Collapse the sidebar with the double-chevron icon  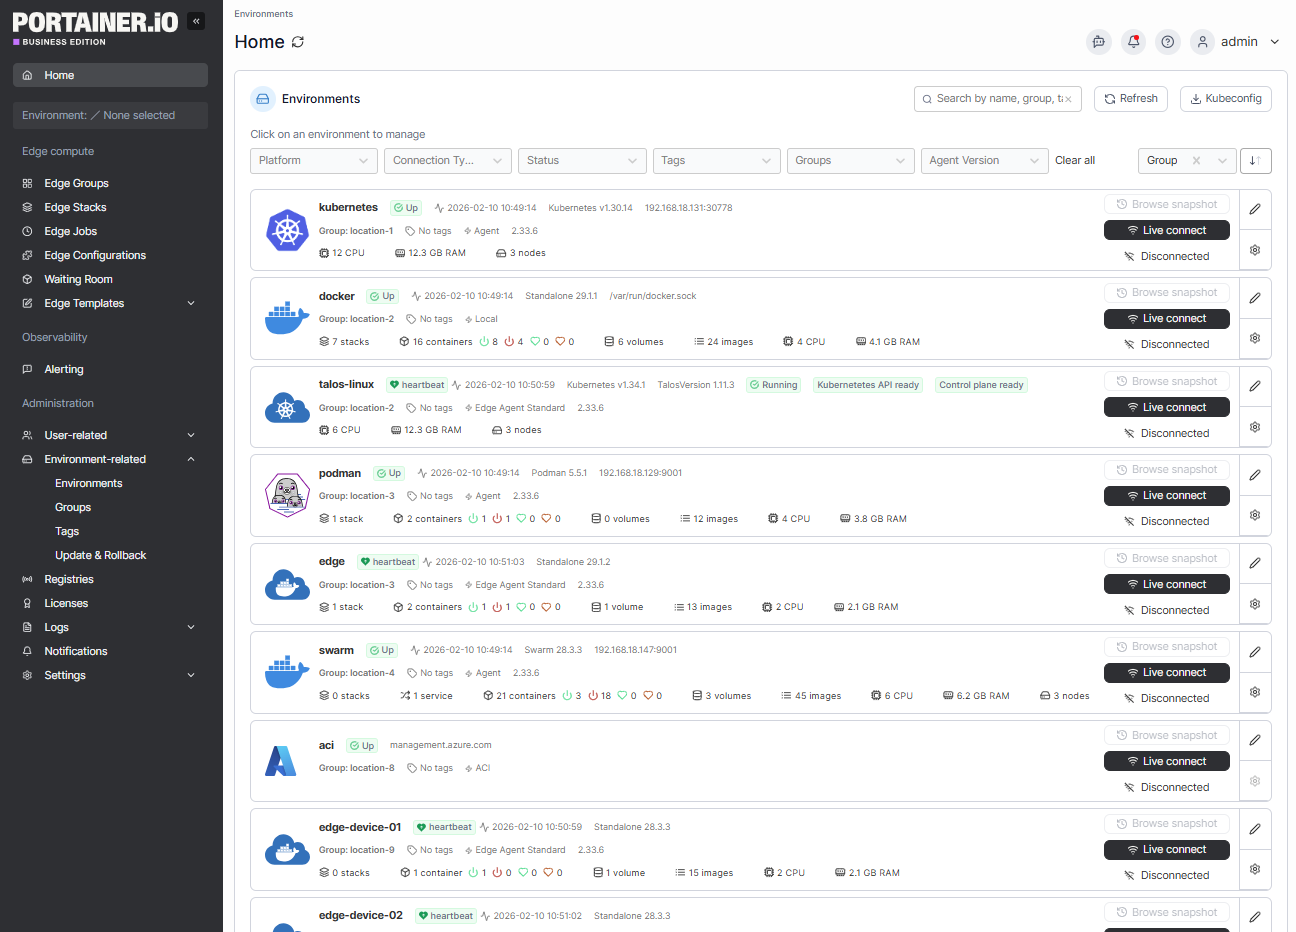(x=196, y=20)
